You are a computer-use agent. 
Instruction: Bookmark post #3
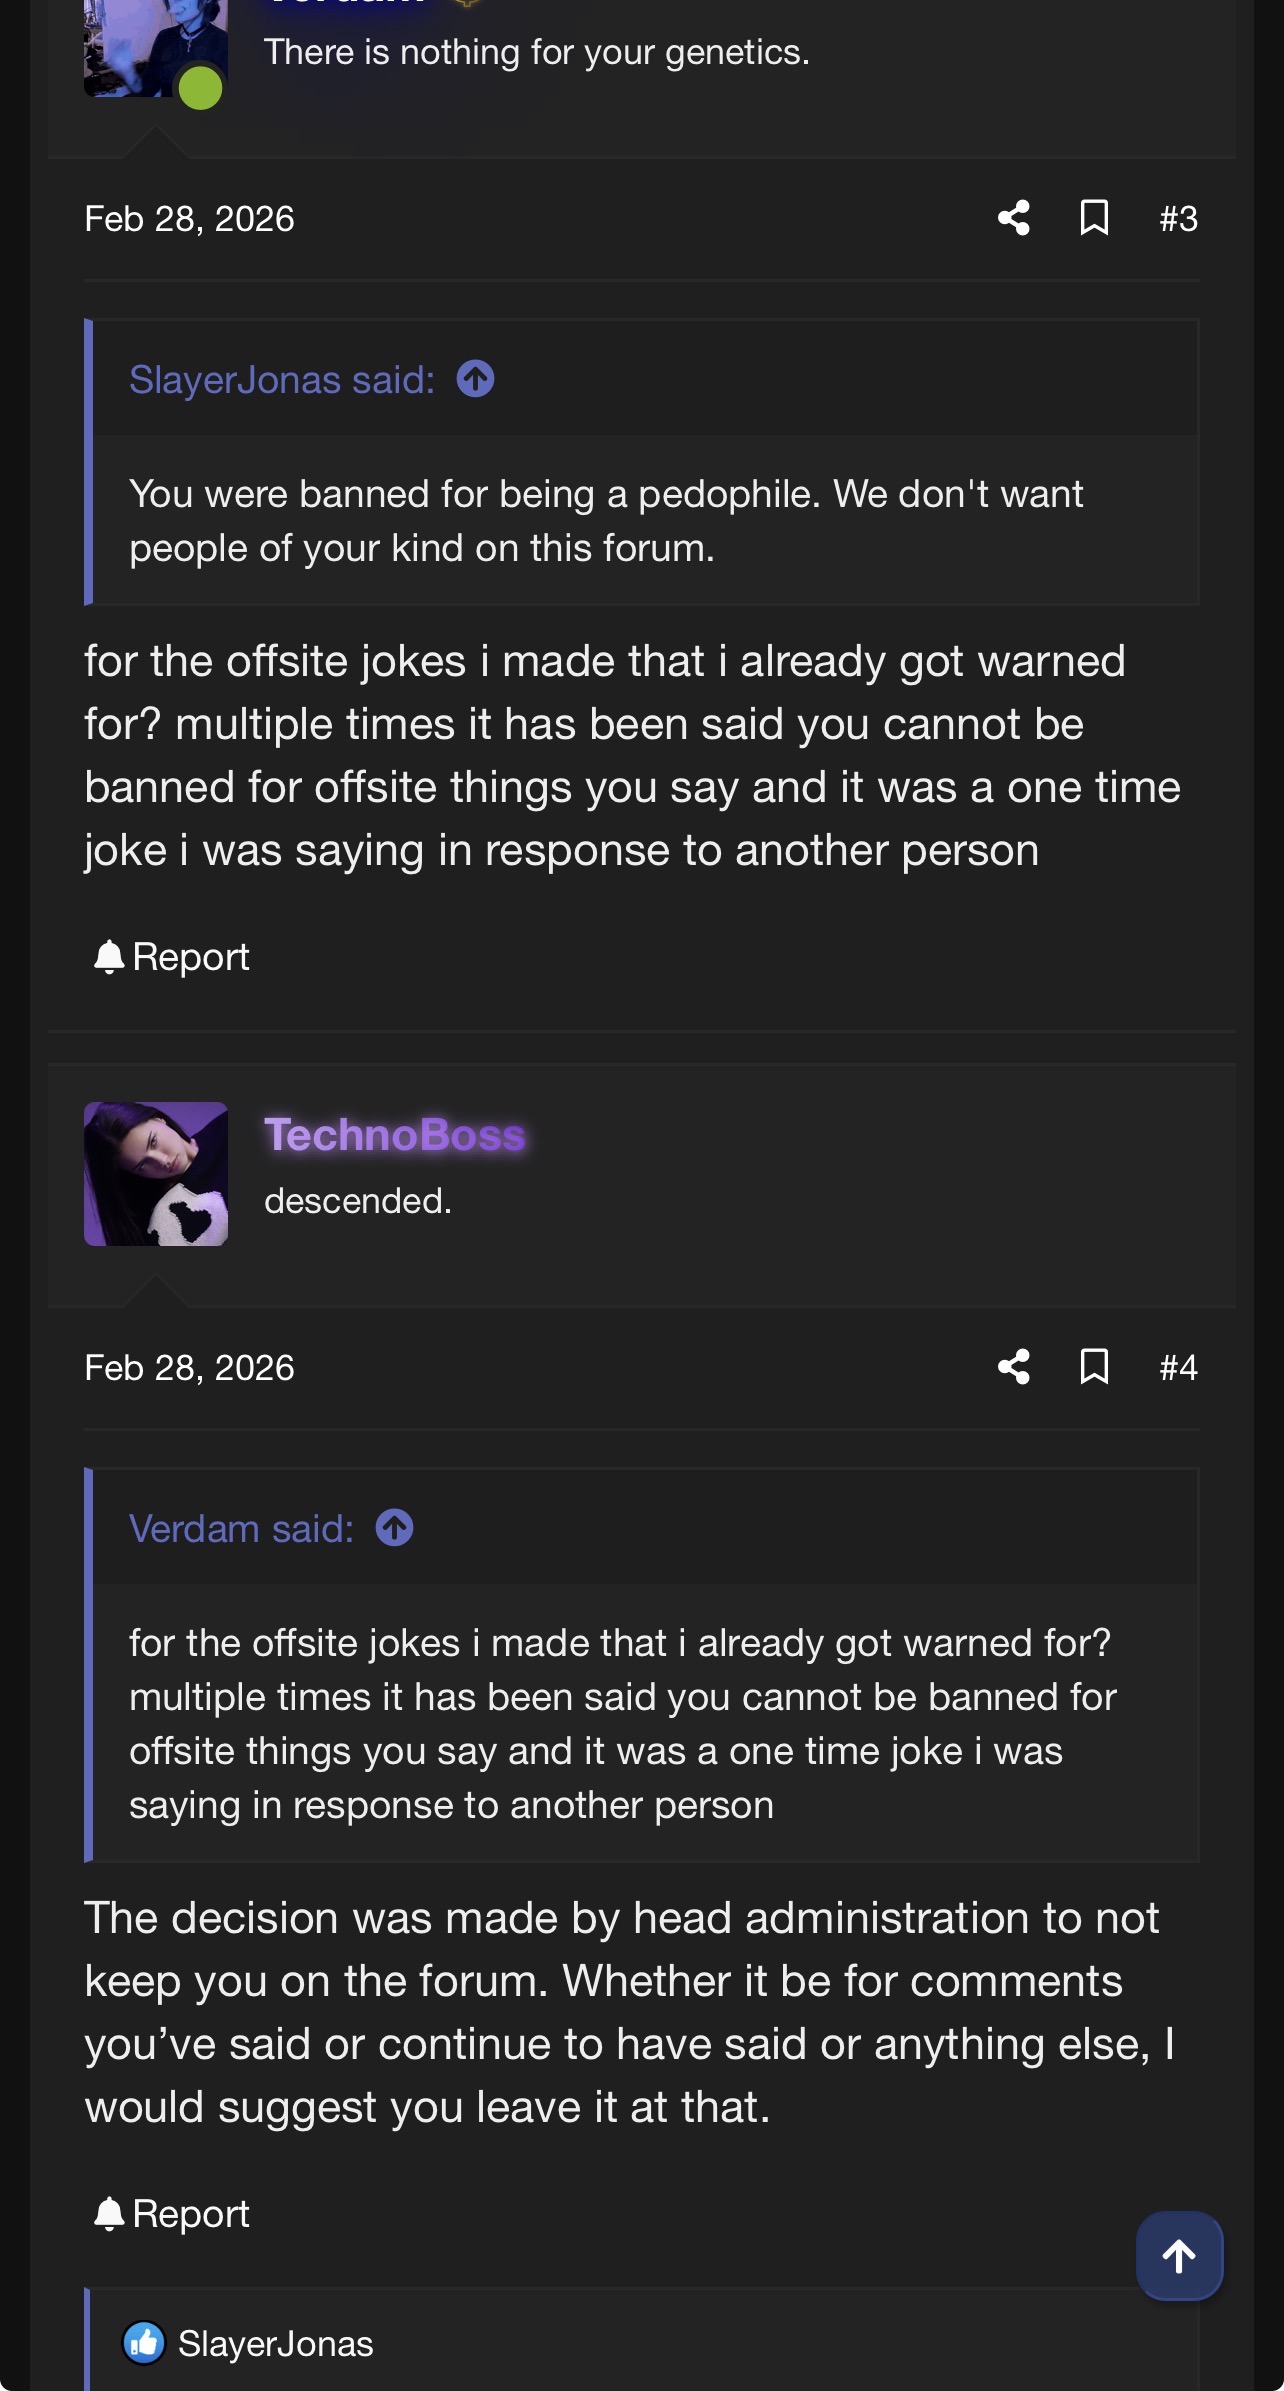[x=1094, y=218]
